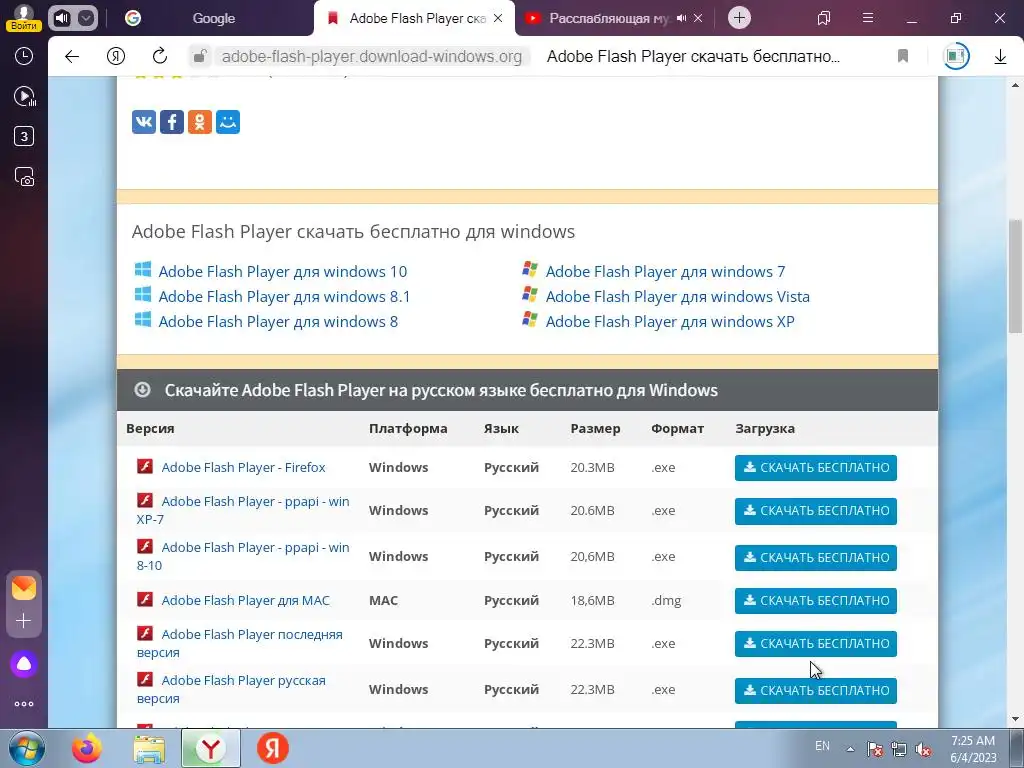The width and height of the screenshot is (1024, 768).
Task: Open a new tab with plus button
Action: point(739,18)
